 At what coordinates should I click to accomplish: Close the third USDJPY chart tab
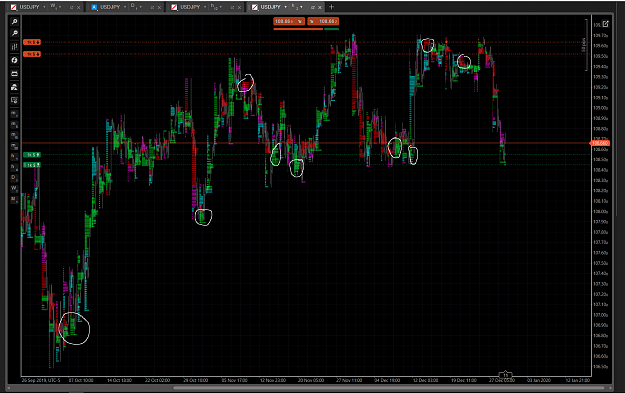(x=239, y=7)
